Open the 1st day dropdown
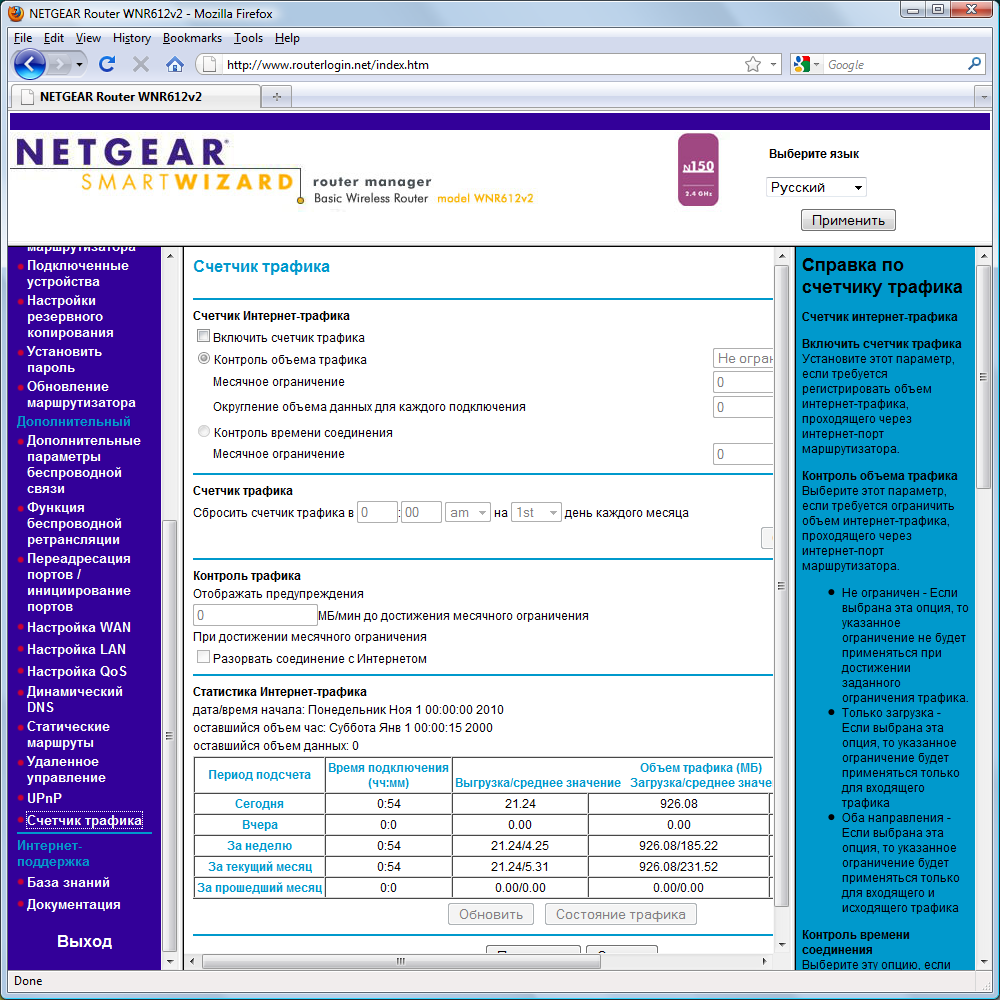This screenshot has width=1000, height=1000. click(536, 513)
